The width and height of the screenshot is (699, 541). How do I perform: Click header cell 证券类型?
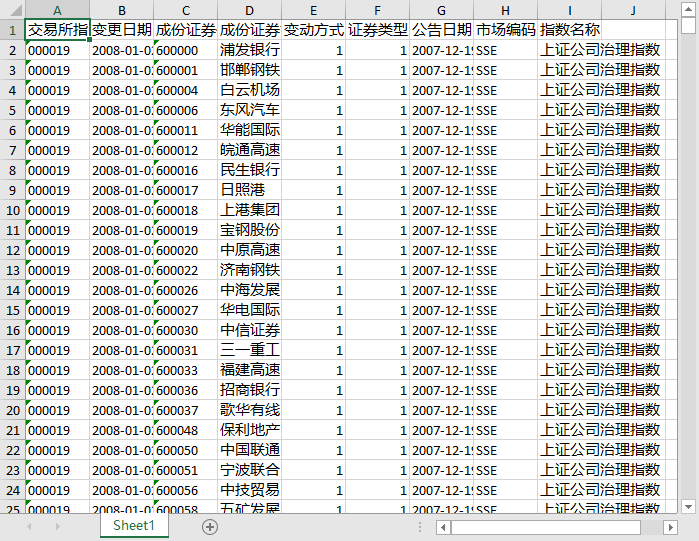(378, 30)
